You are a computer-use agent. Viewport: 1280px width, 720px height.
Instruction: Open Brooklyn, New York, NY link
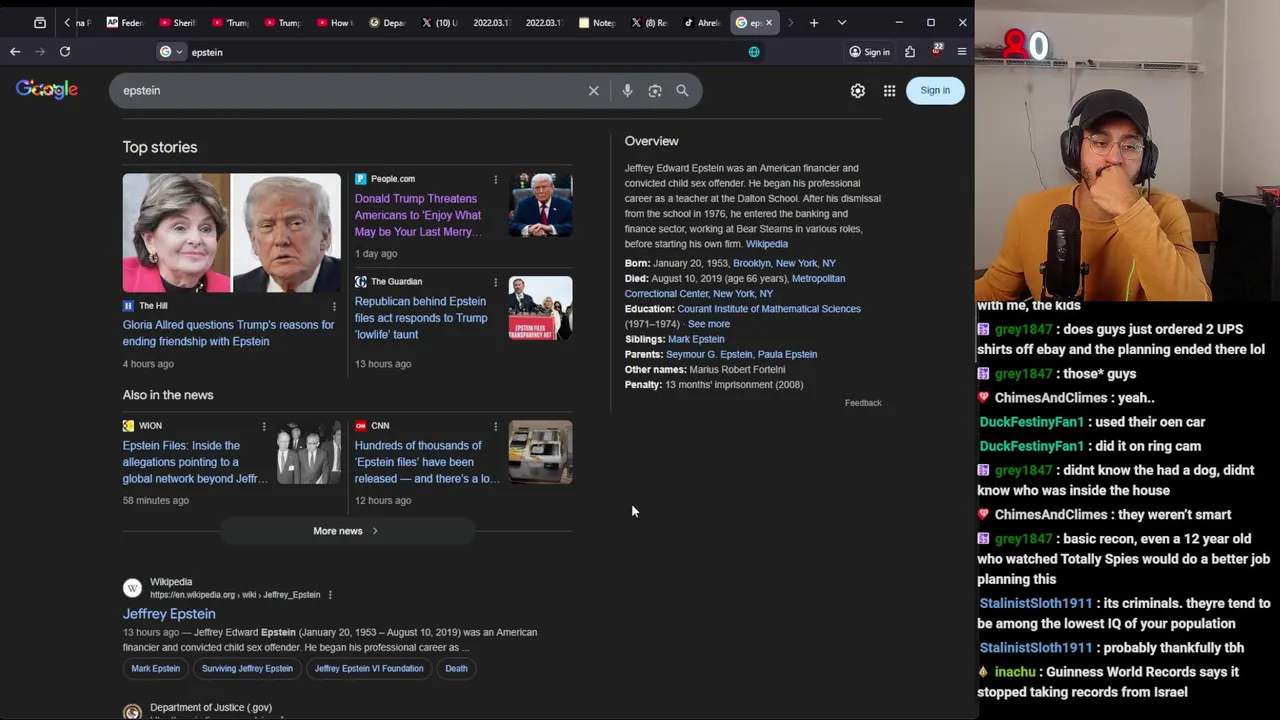(784, 263)
